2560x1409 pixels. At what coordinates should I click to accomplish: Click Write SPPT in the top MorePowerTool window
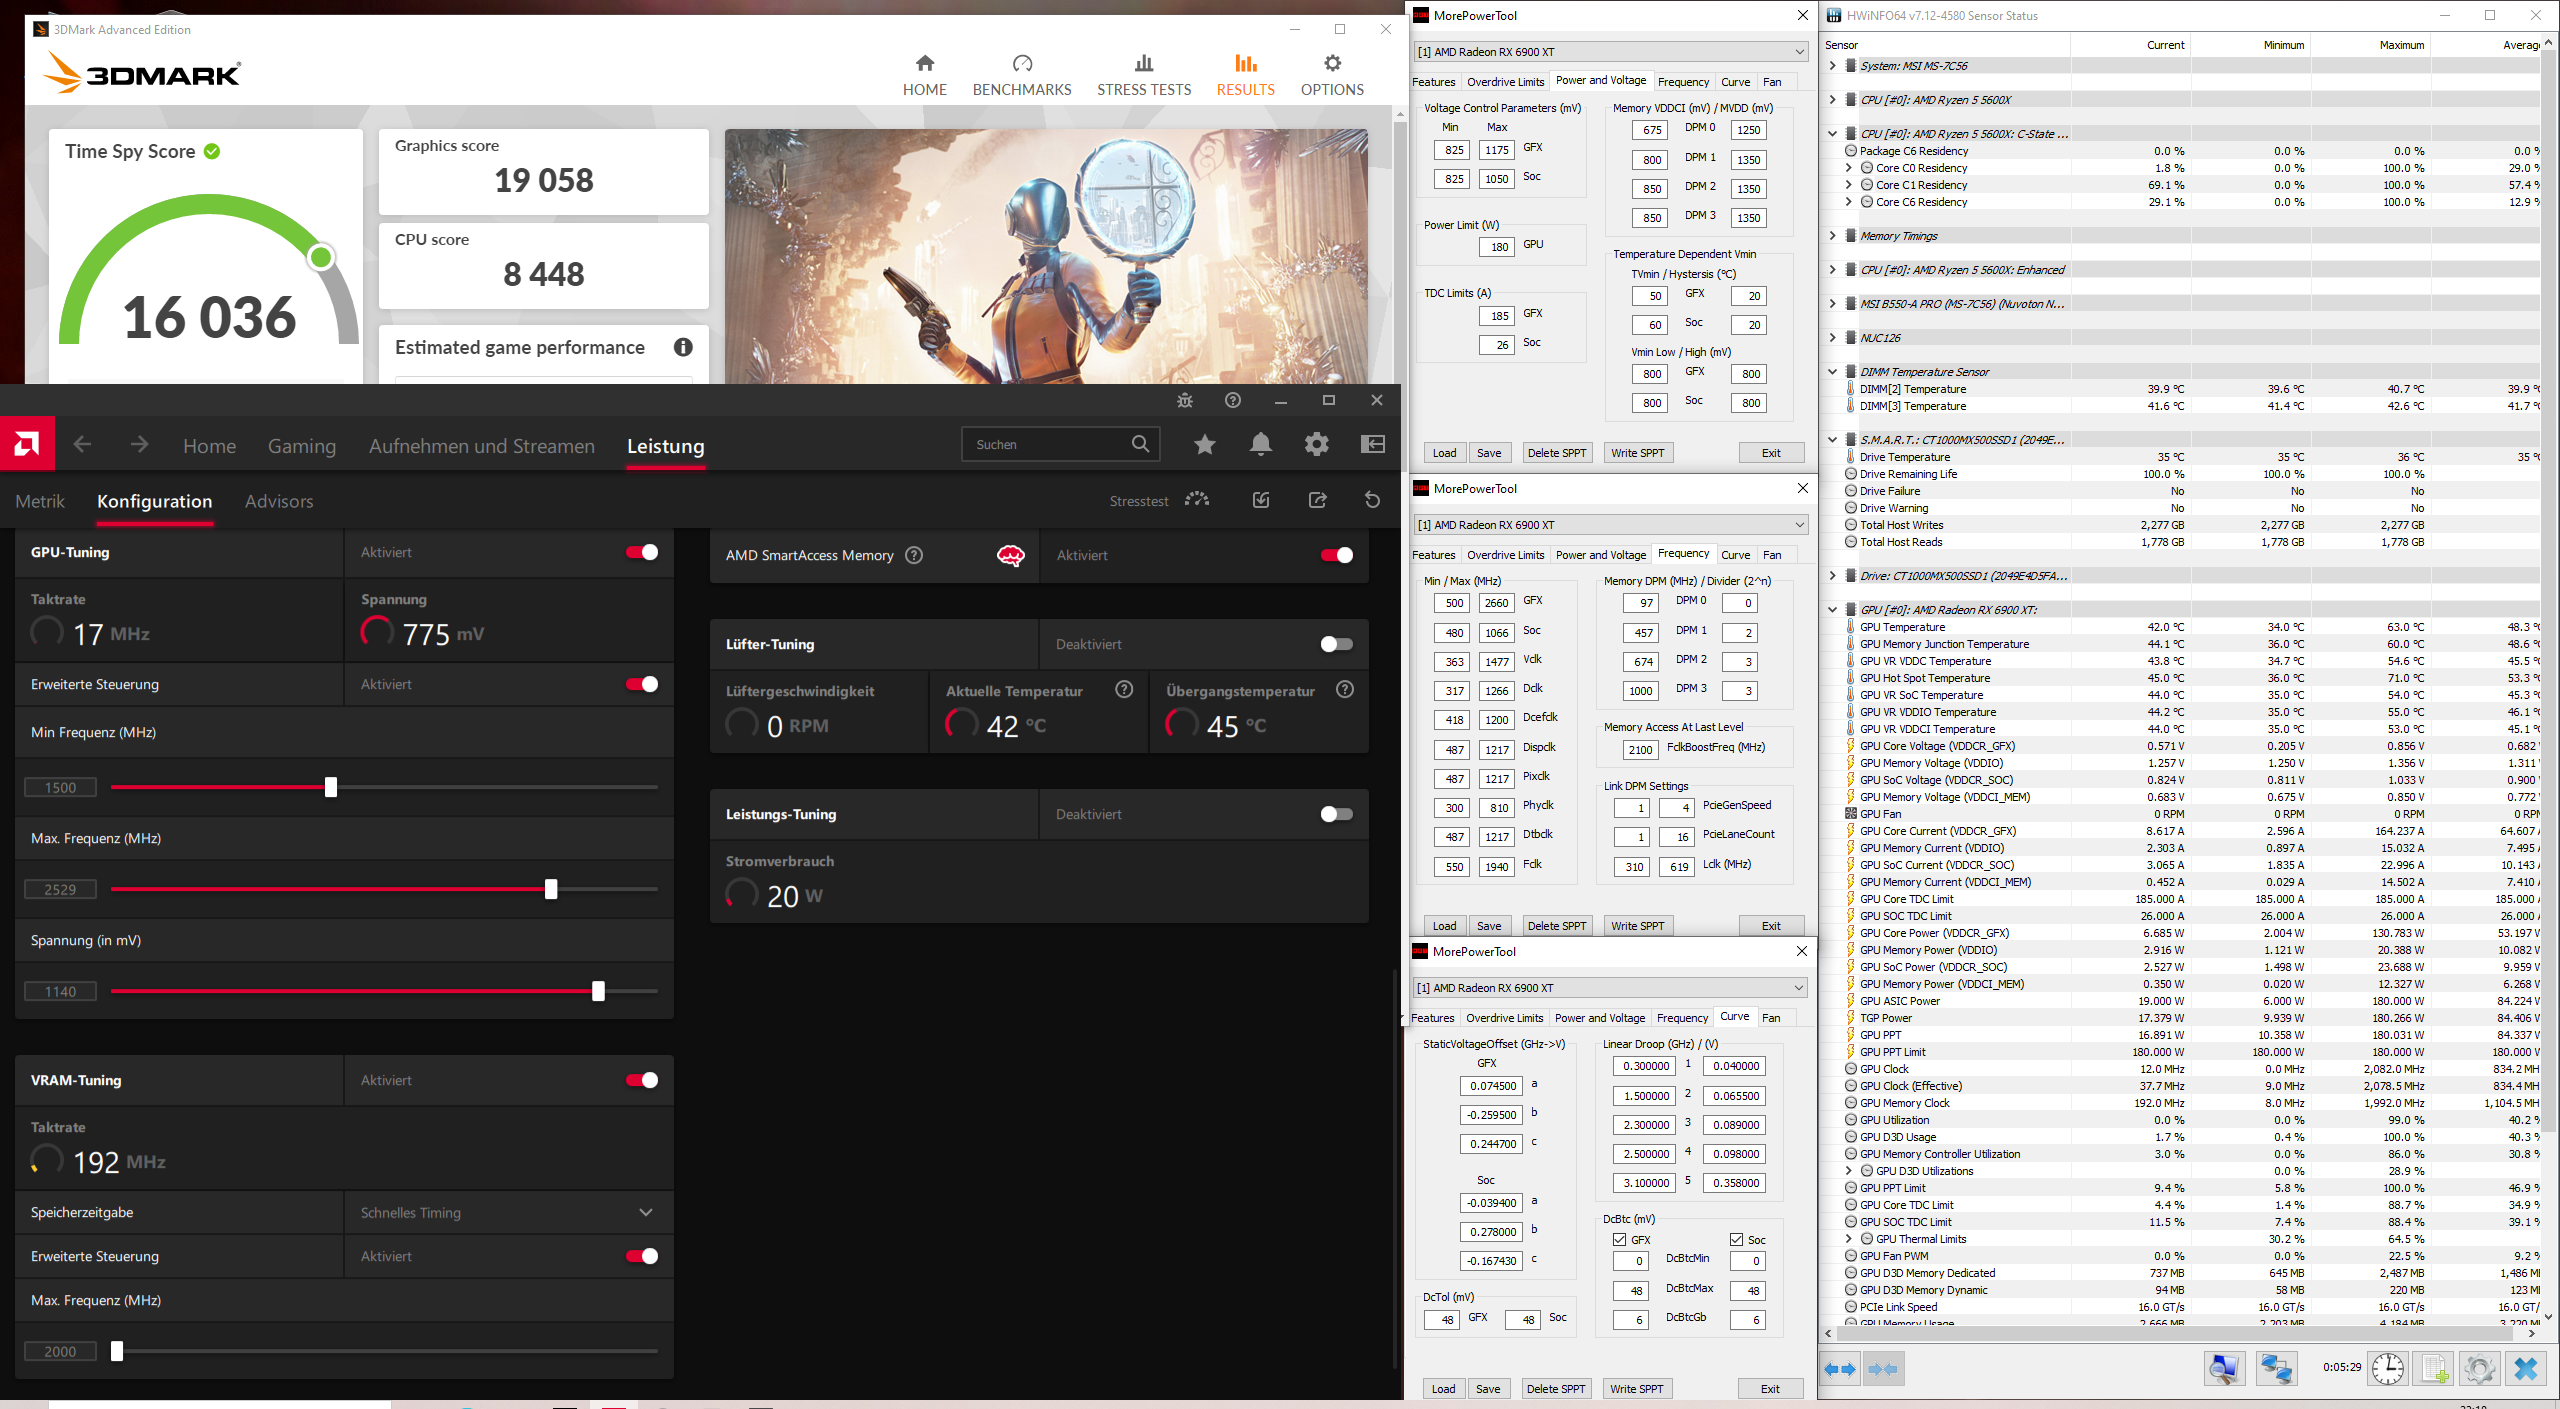[x=1637, y=453]
